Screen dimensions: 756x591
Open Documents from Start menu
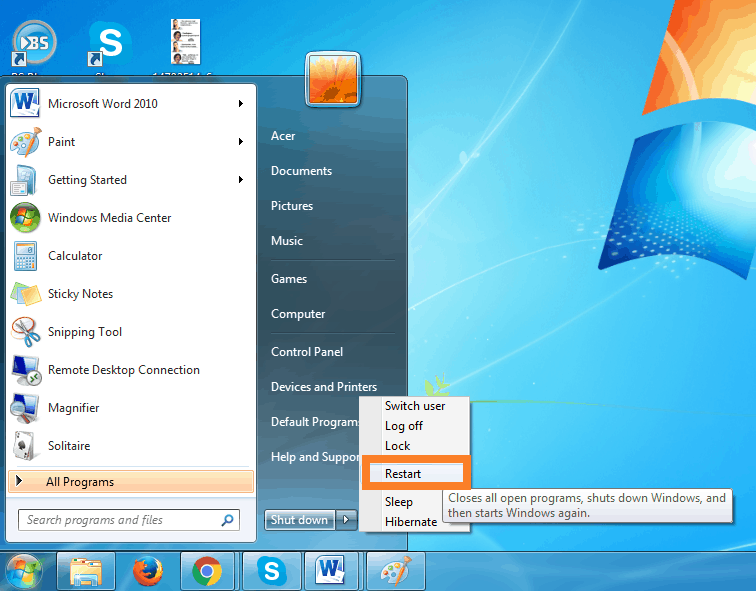point(301,171)
